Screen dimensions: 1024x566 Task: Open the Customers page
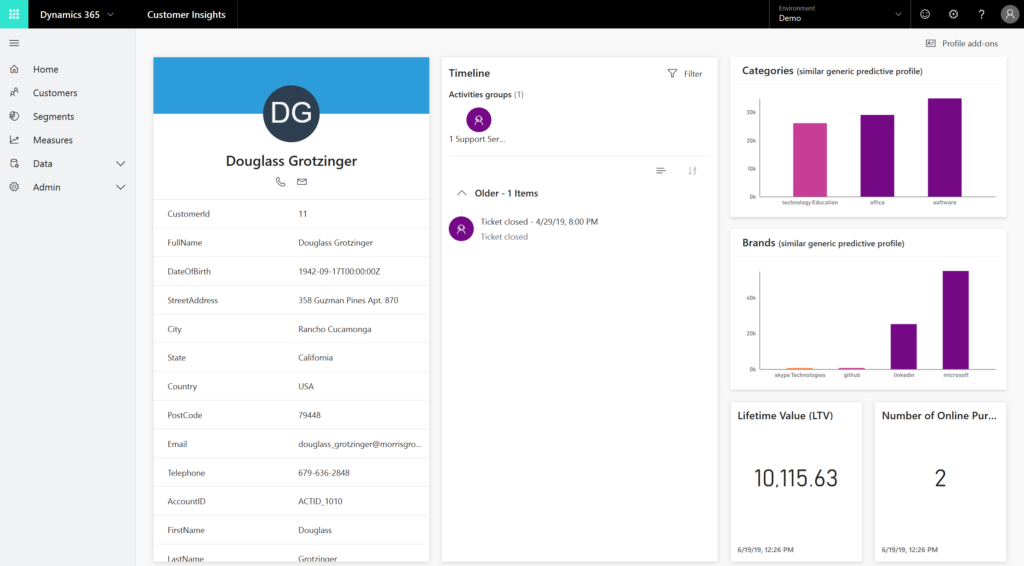point(55,93)
